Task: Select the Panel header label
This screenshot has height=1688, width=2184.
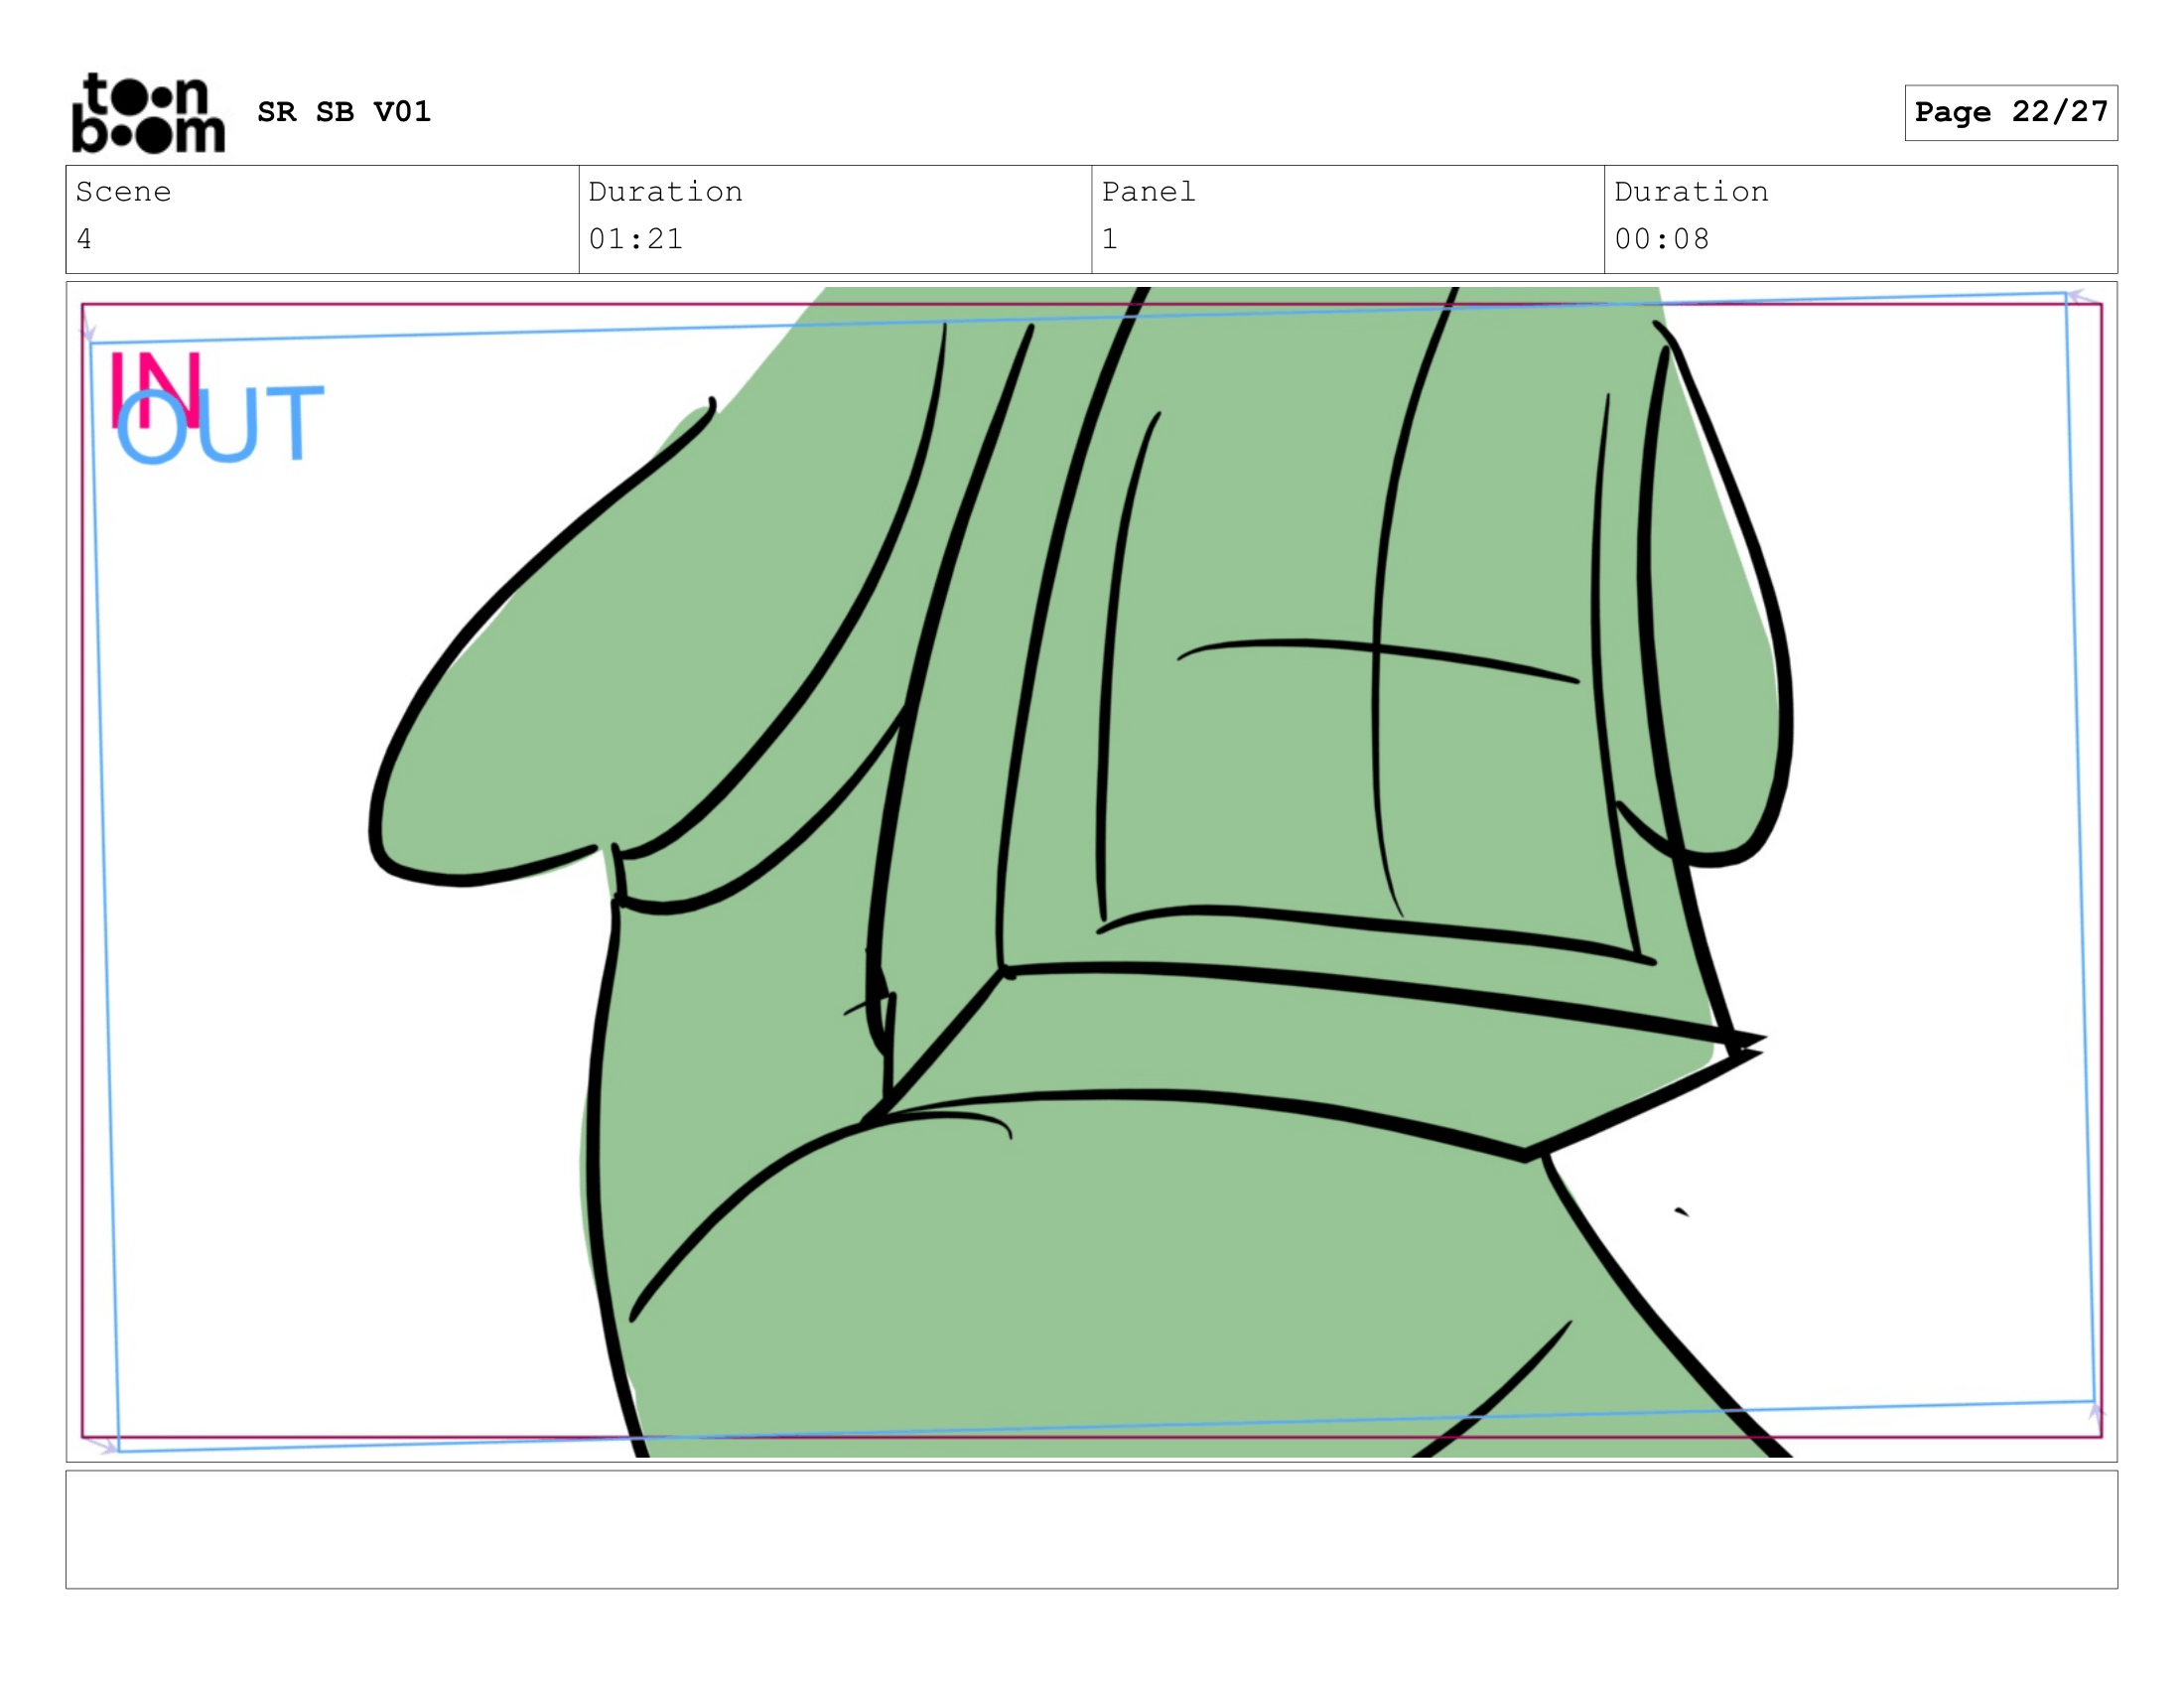Action: pyautogui.click(x=1148, y=192)
